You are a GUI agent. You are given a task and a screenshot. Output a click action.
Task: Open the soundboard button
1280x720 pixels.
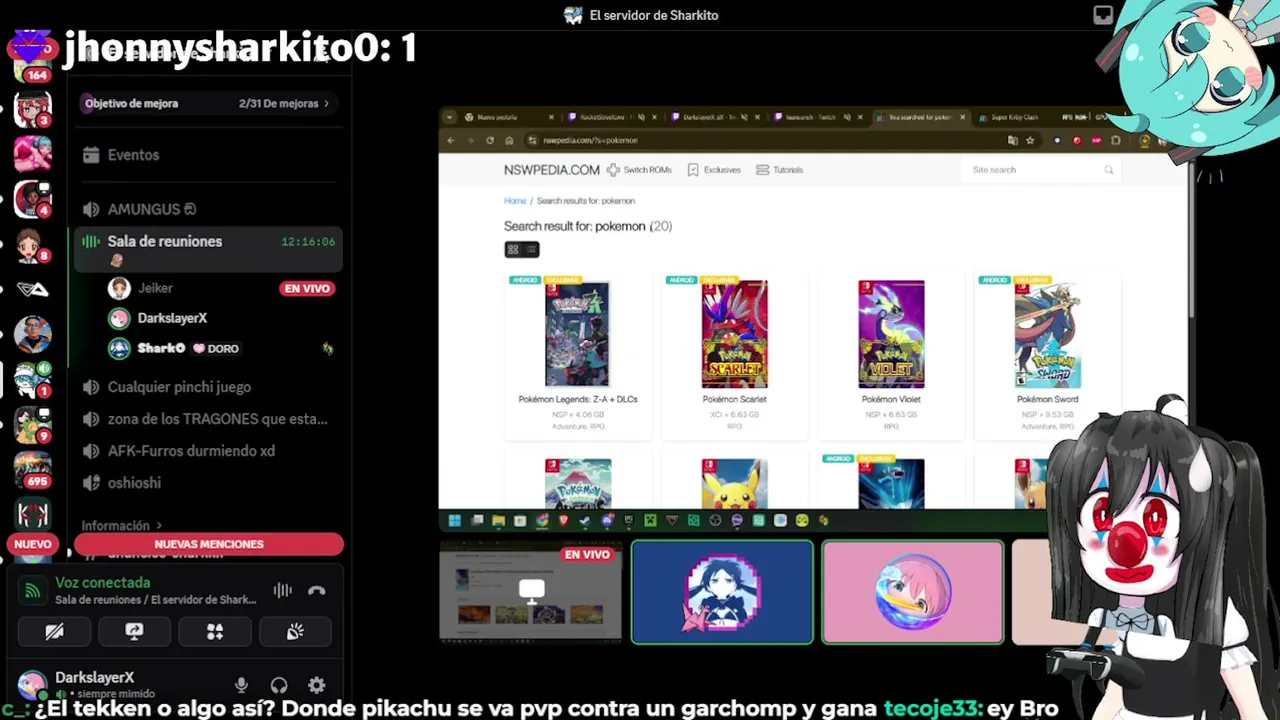(295, 632)
